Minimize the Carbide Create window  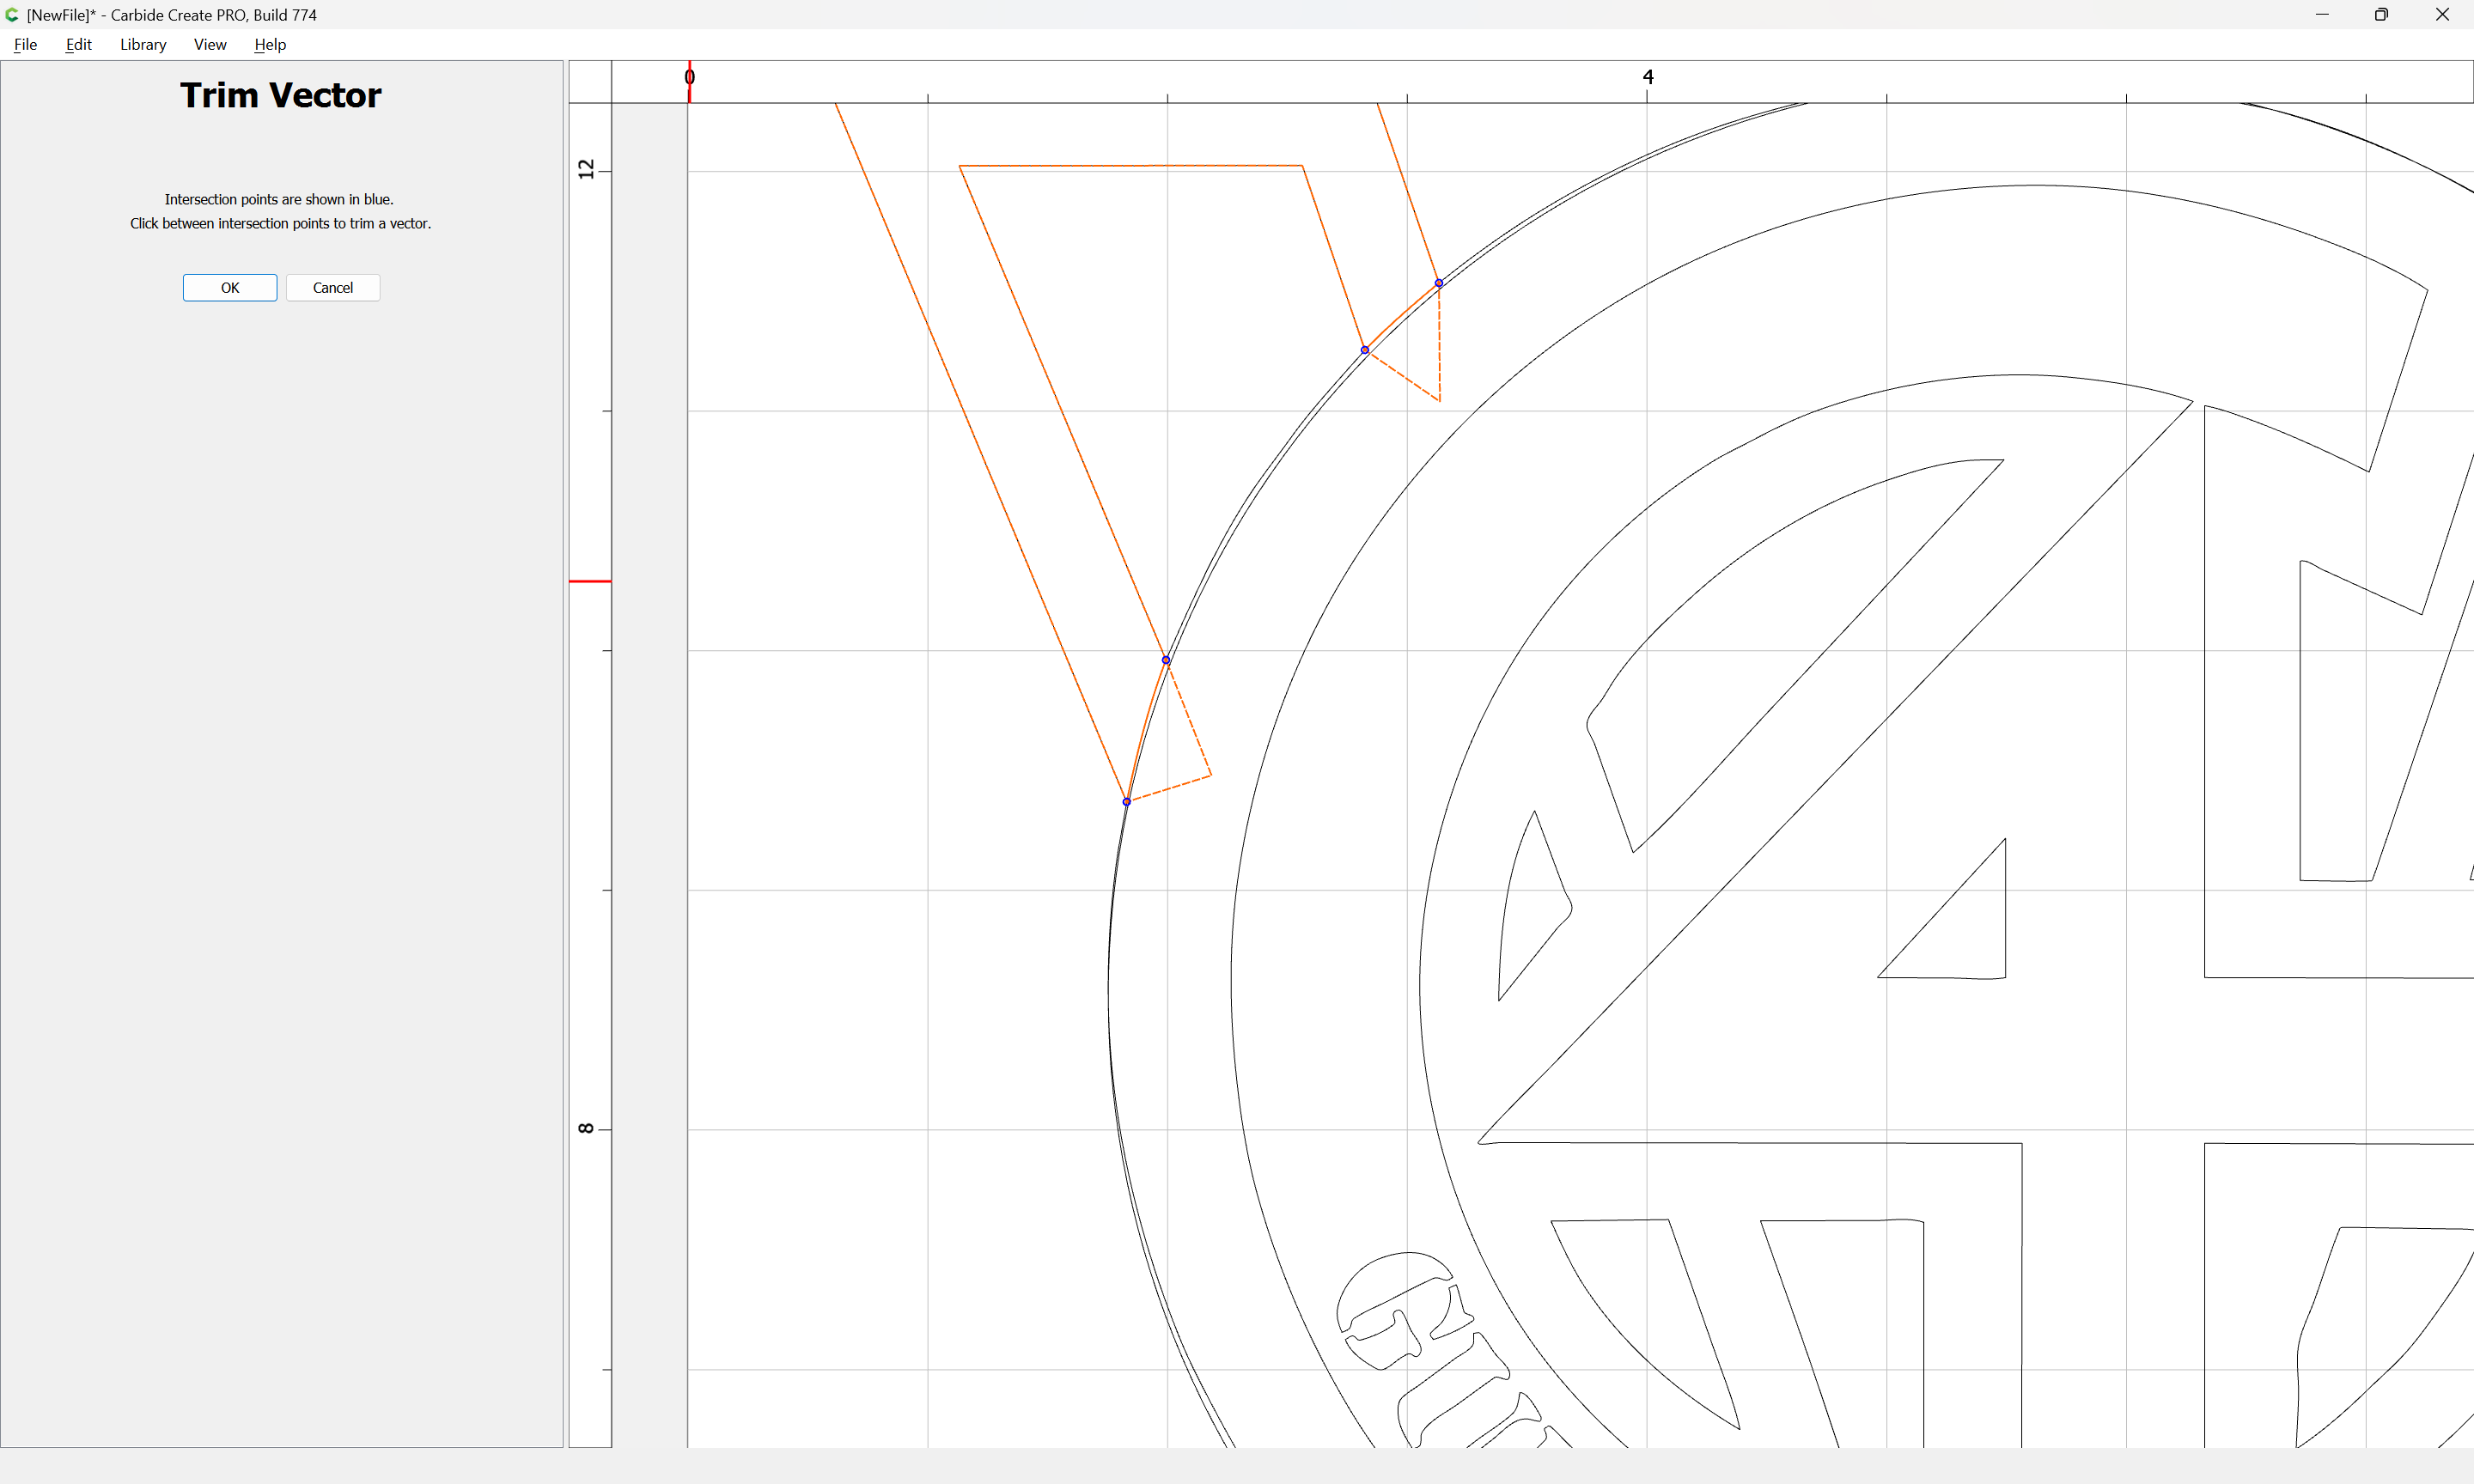(x=2322, y=15)
